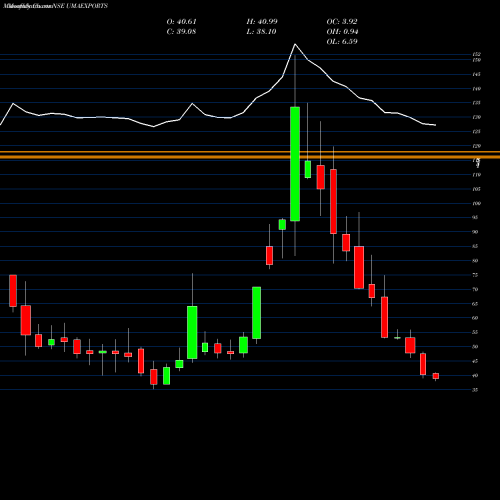Screen dimensions: 500x500
Task: Click the 50 price axis label
Action: point(475,347)
